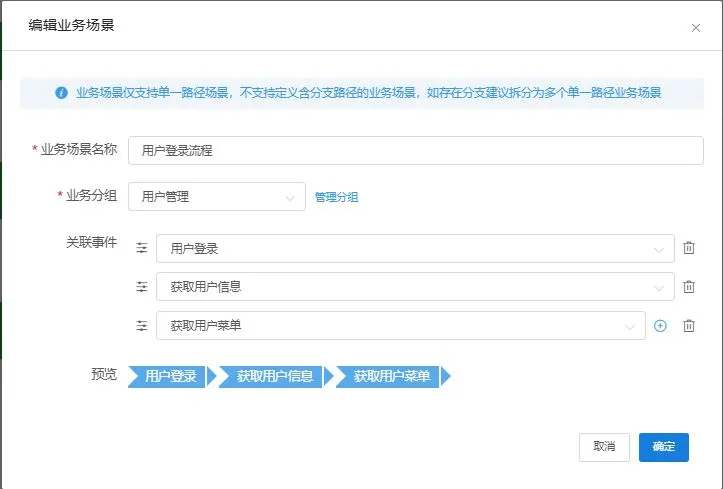Delete the 用户登录 event with trash icon
723x489 pixels.
tap(689, 247)
